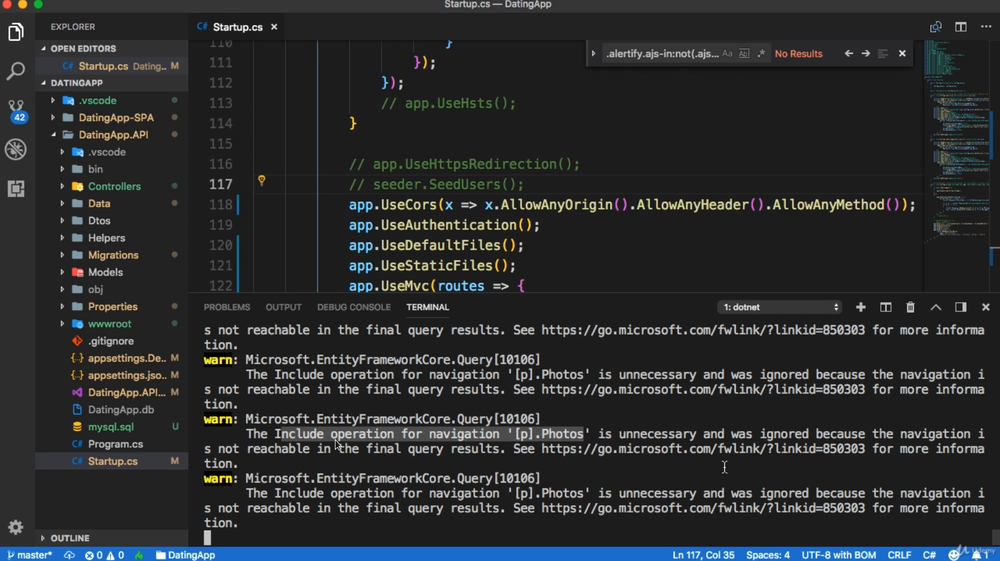Split the editor using top-right icon

click(x=960, y=27)
